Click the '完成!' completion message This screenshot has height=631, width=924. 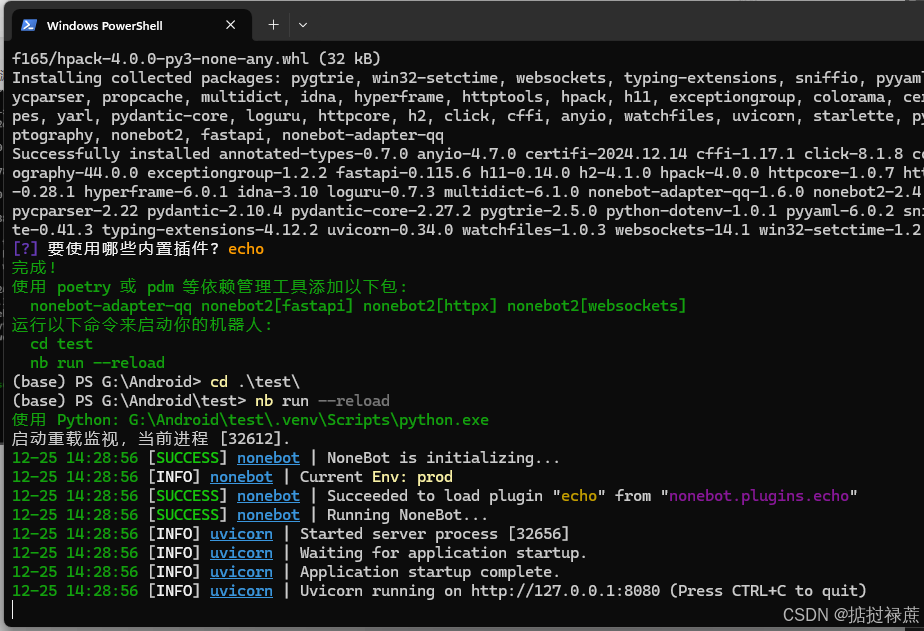pos(34,267)
